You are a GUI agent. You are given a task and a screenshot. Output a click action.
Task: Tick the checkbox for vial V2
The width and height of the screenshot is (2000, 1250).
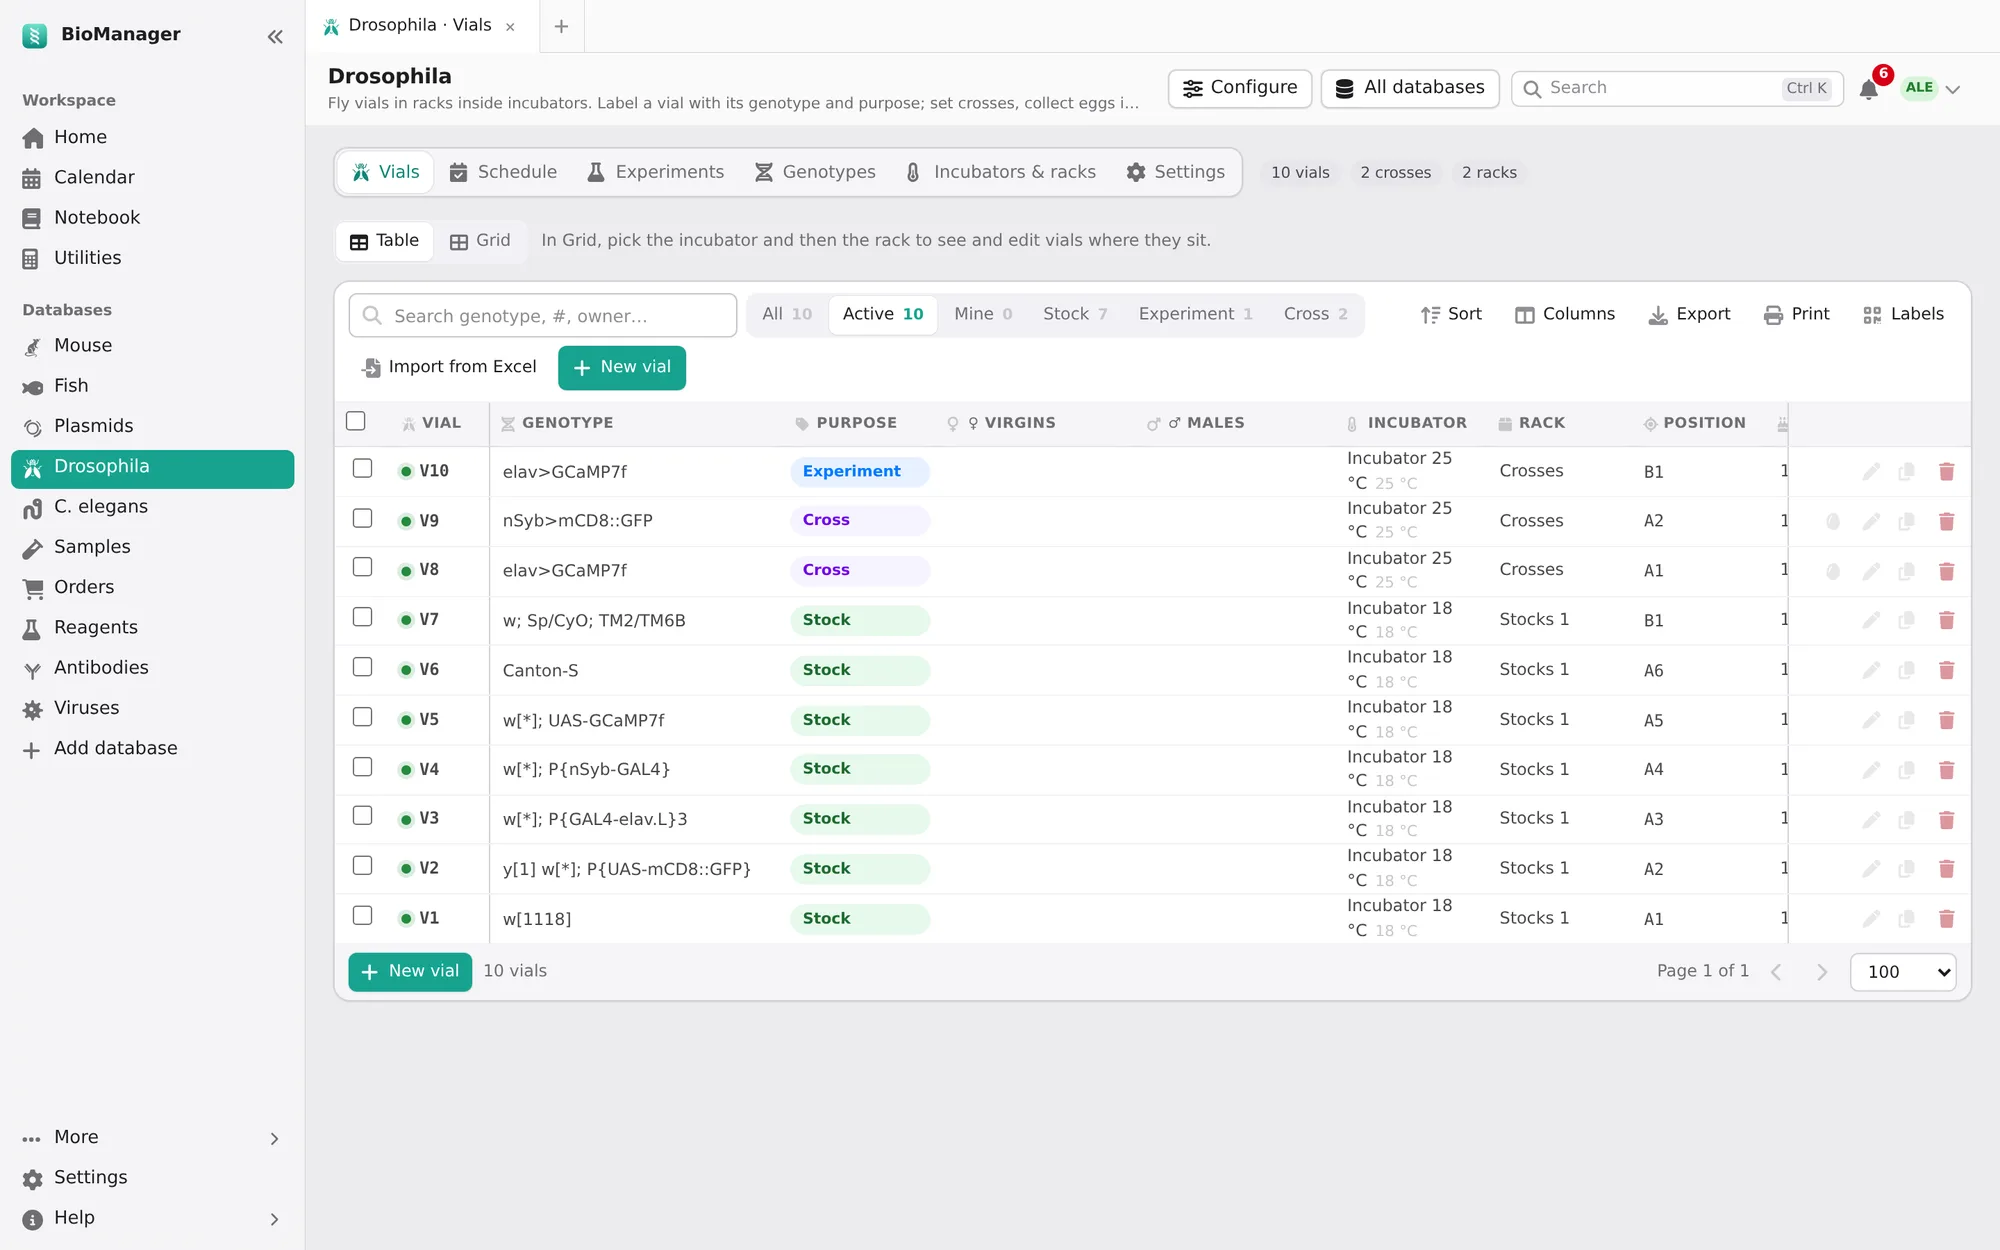(x=363, y=866)
